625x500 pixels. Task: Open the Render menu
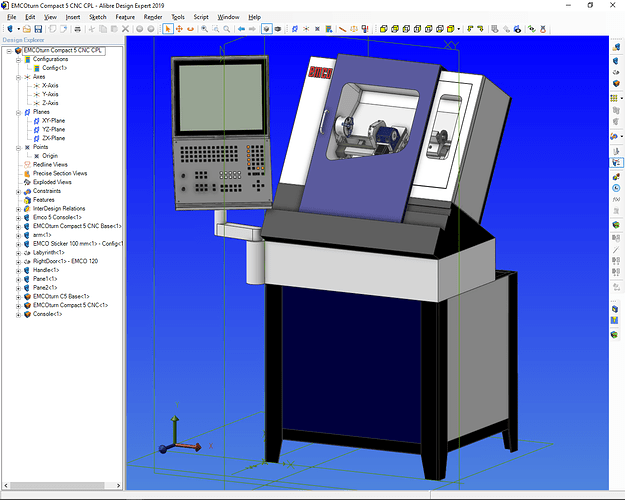153,17
